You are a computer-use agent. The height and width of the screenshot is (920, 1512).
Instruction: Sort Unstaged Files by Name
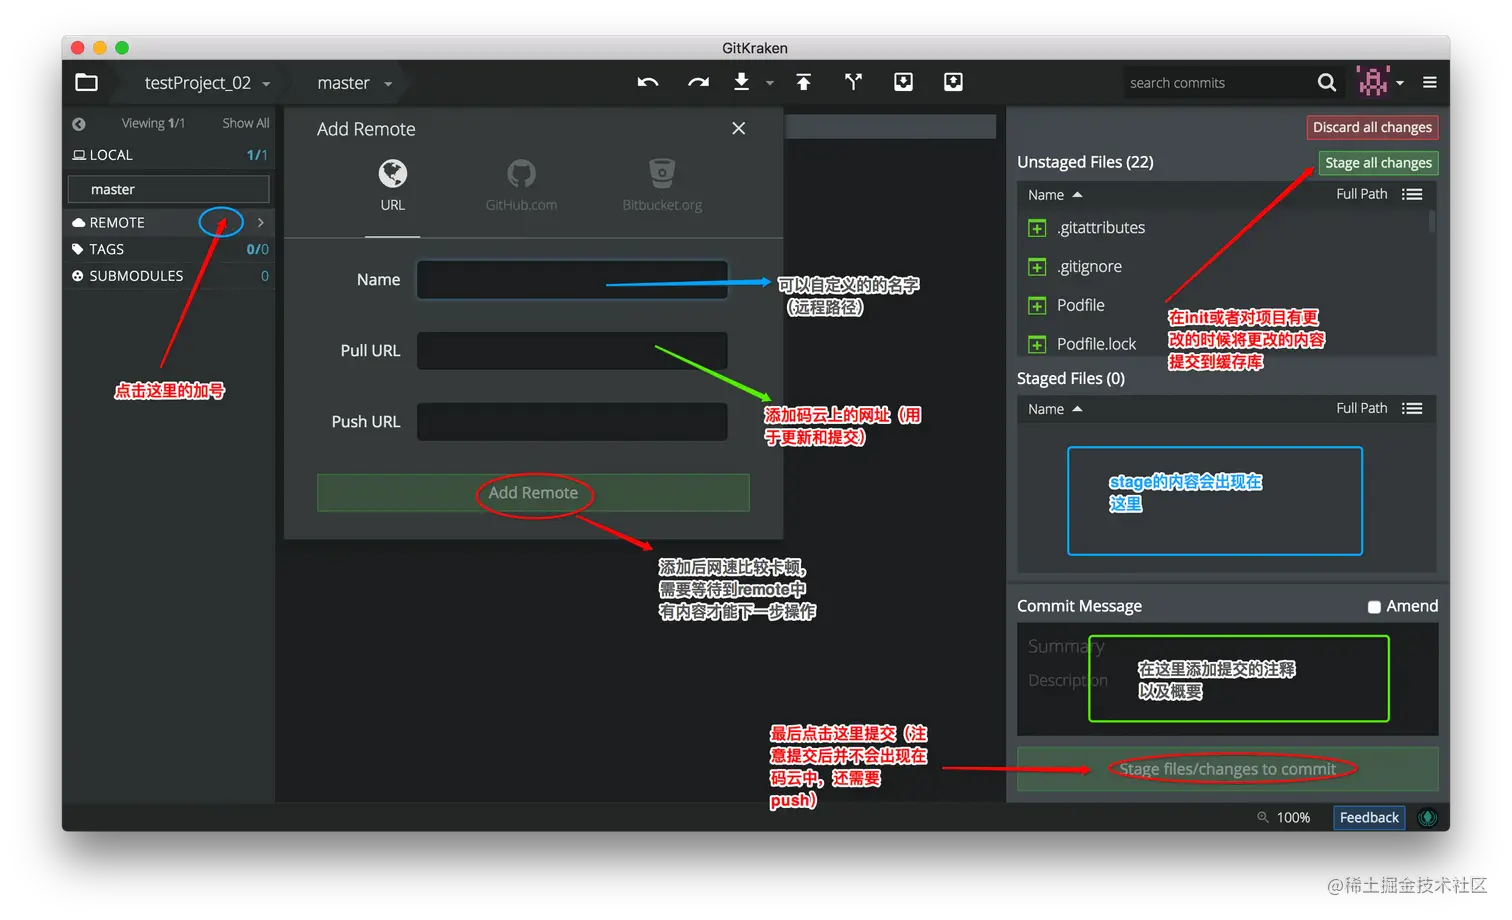1055,195
